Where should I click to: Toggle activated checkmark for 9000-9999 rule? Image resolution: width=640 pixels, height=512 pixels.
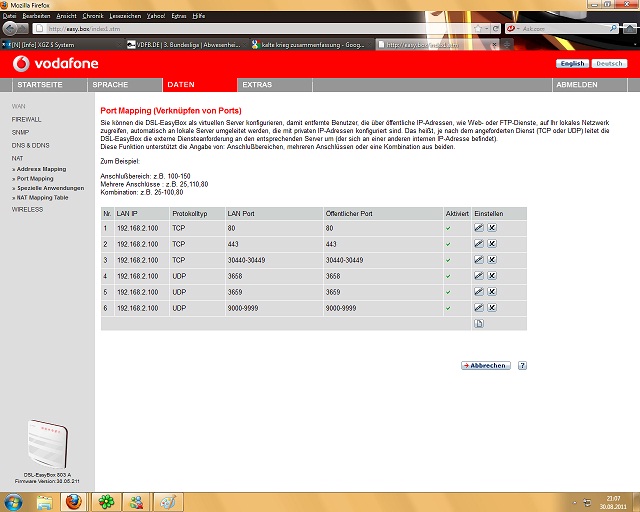coord(448,307)
